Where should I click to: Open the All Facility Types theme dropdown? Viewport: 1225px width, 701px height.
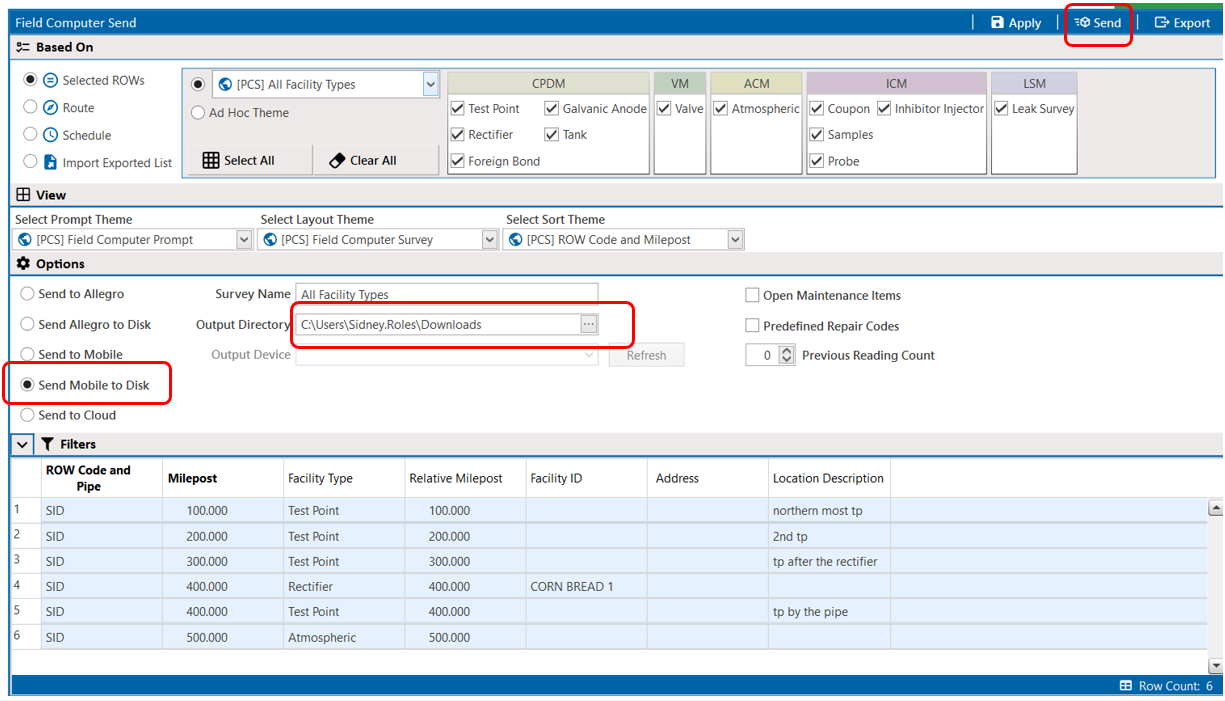pos(431,85)
